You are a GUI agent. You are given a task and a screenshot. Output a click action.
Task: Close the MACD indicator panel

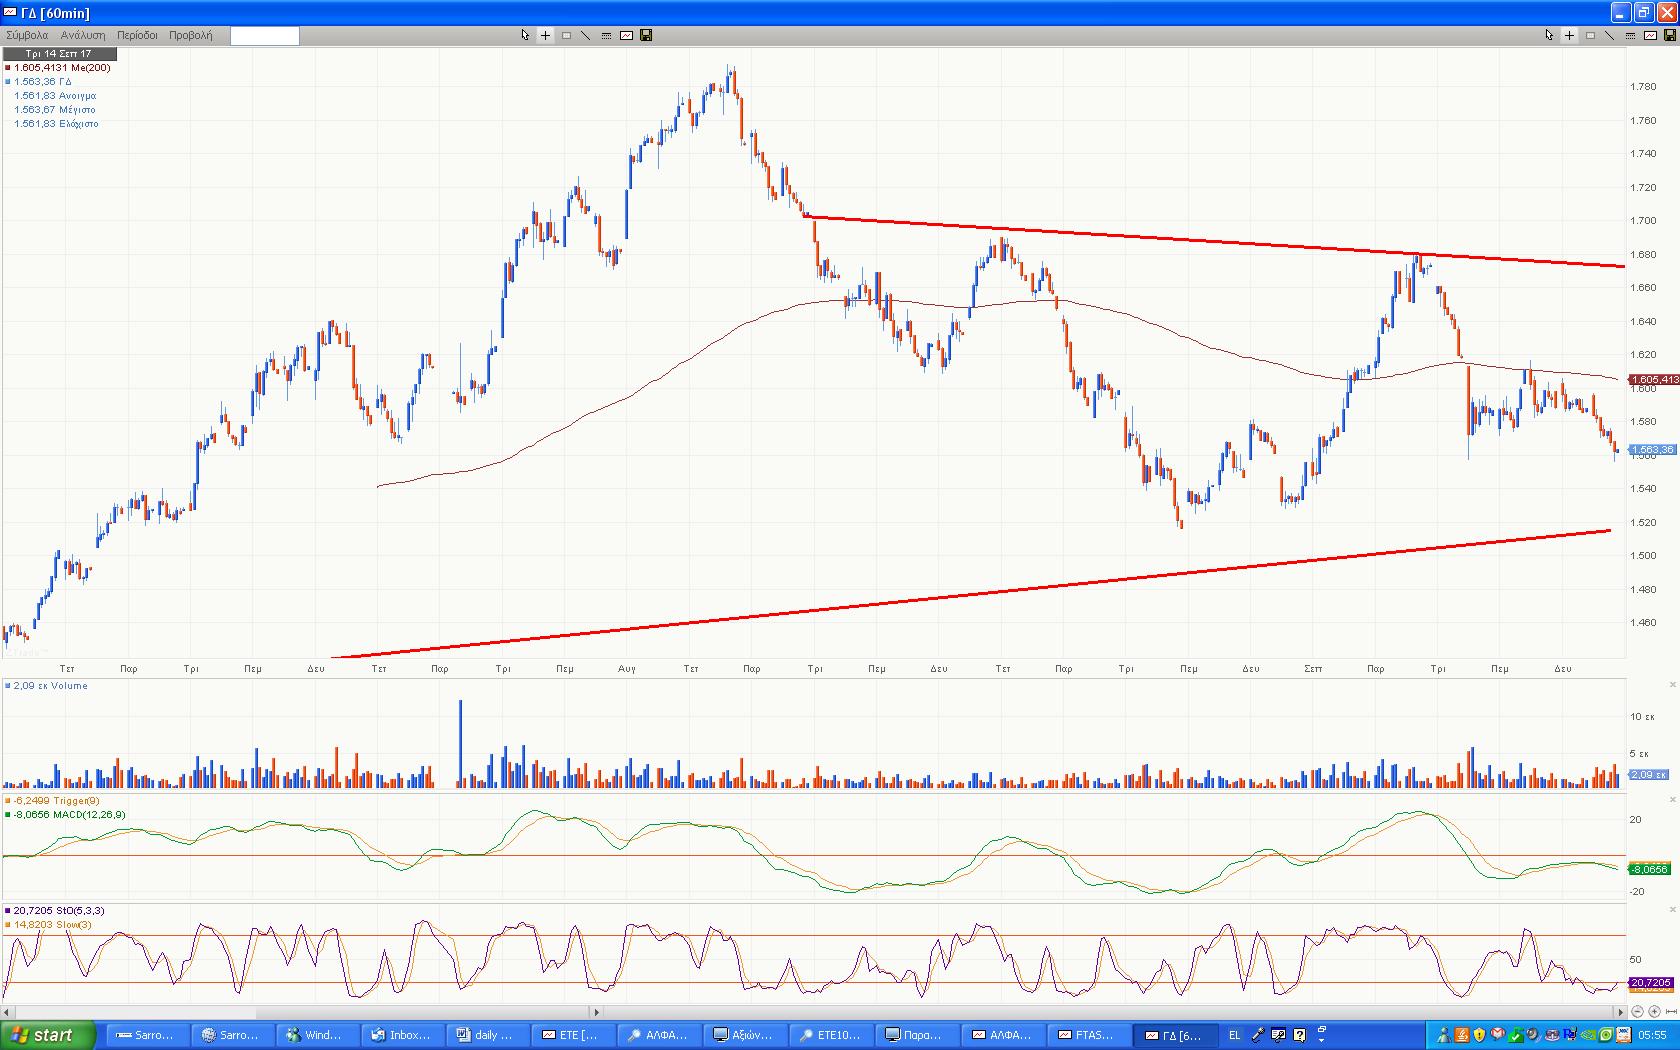click(1672, 800)
